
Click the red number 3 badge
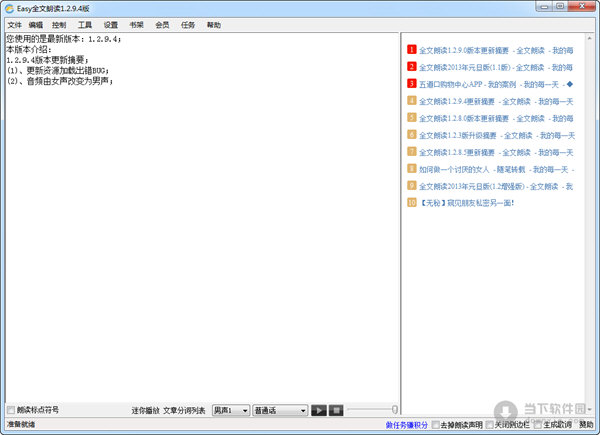click(411, 83)
